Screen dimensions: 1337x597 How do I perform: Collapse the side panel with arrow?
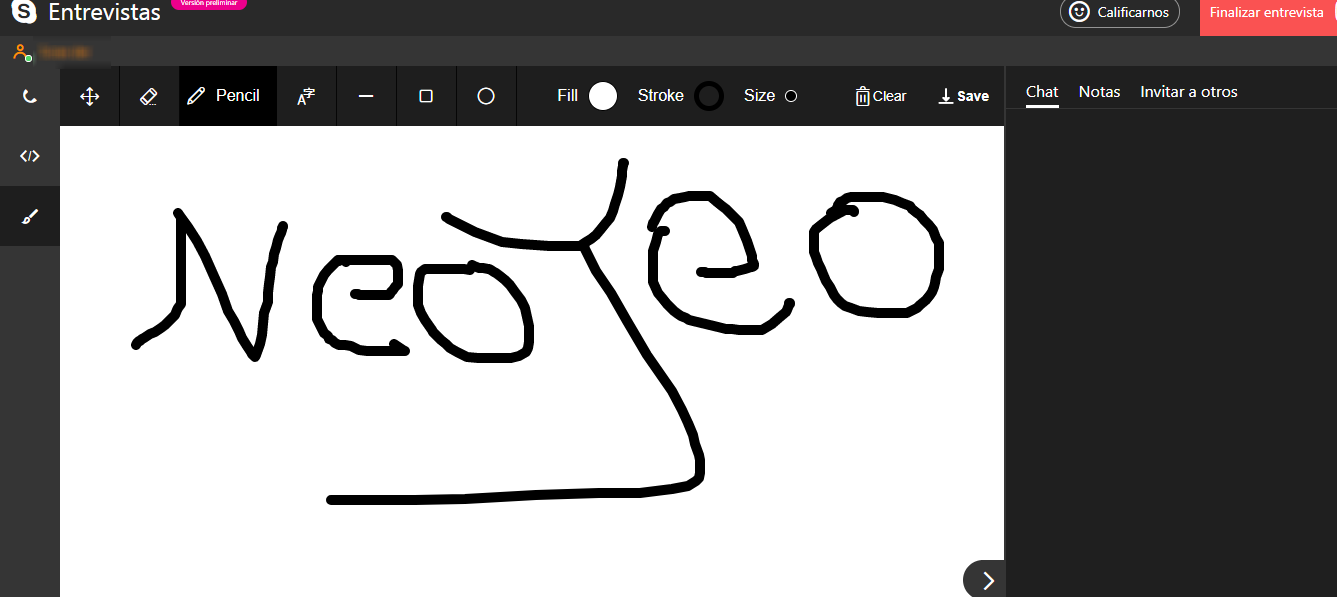[986, 580]
